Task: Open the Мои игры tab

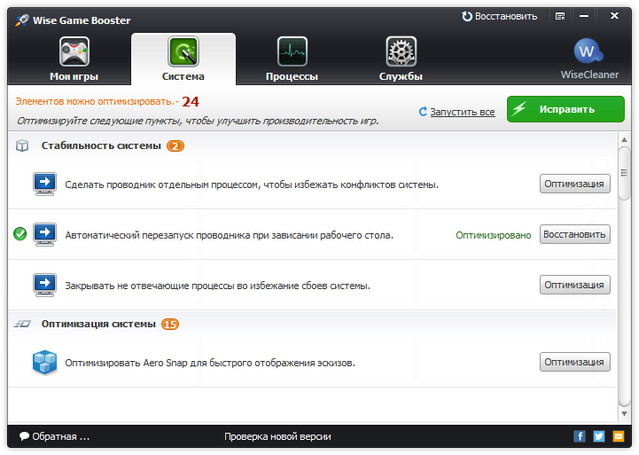Action: [74, 59]
